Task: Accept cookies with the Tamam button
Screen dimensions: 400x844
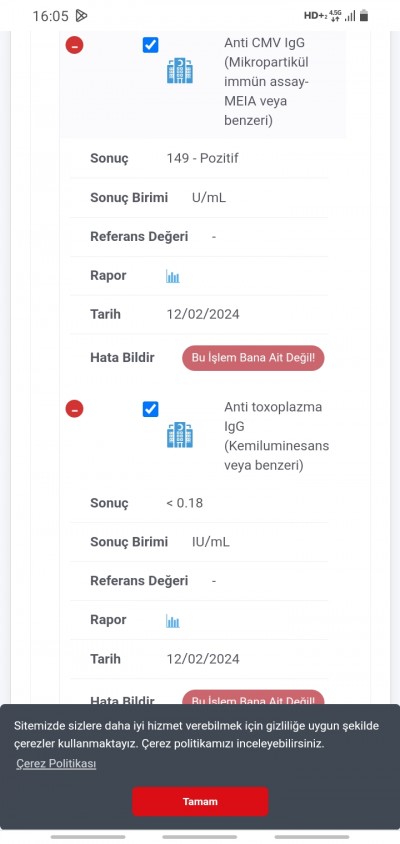Action: click(x=200, y=801)
